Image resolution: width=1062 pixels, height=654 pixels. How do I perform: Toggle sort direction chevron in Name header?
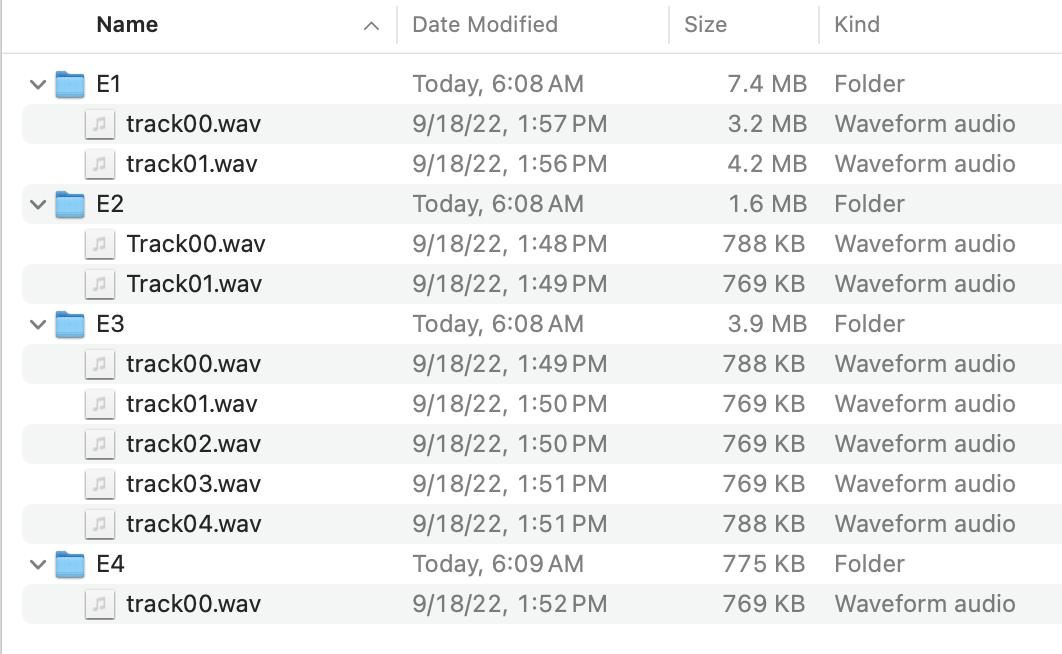point(372,26)
